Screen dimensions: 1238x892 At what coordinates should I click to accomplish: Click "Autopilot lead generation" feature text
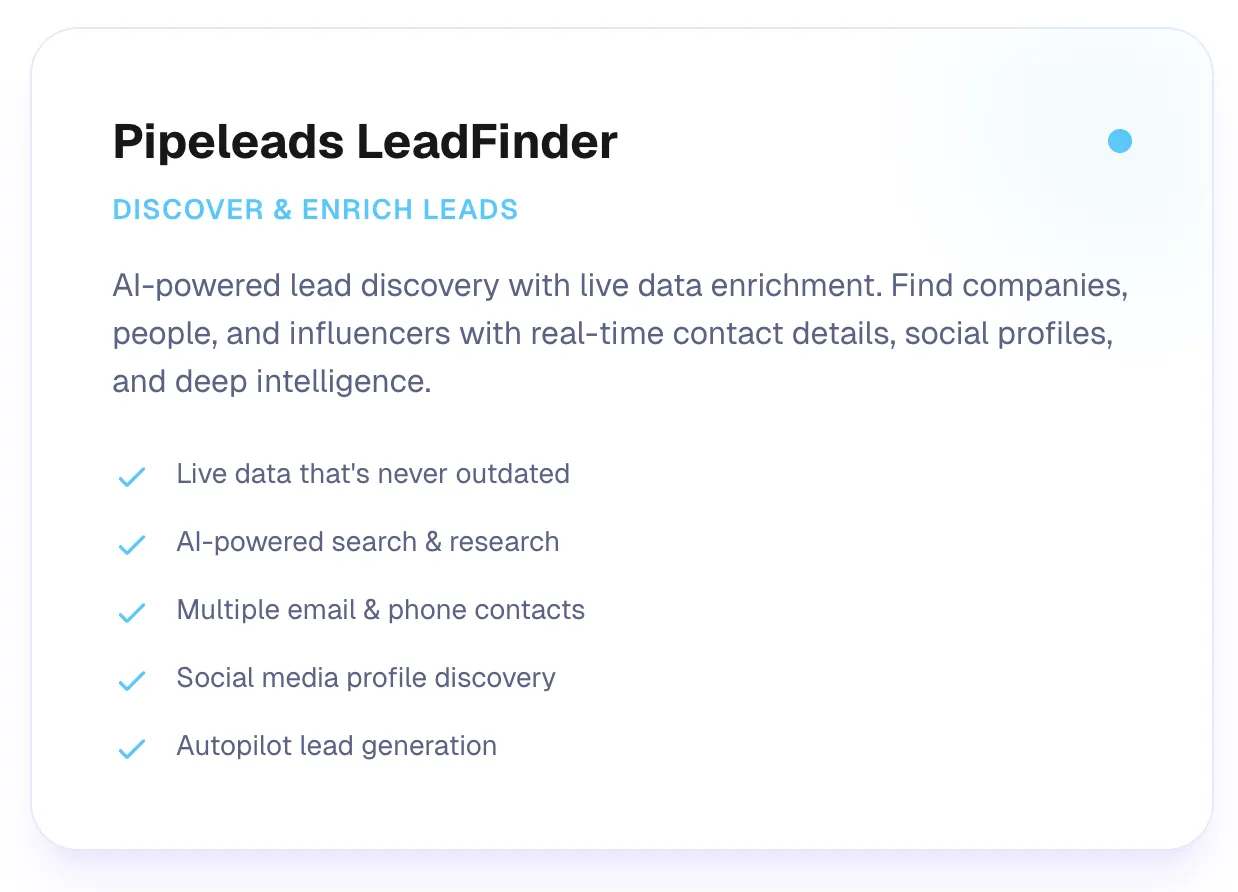[x=337, y=746]
